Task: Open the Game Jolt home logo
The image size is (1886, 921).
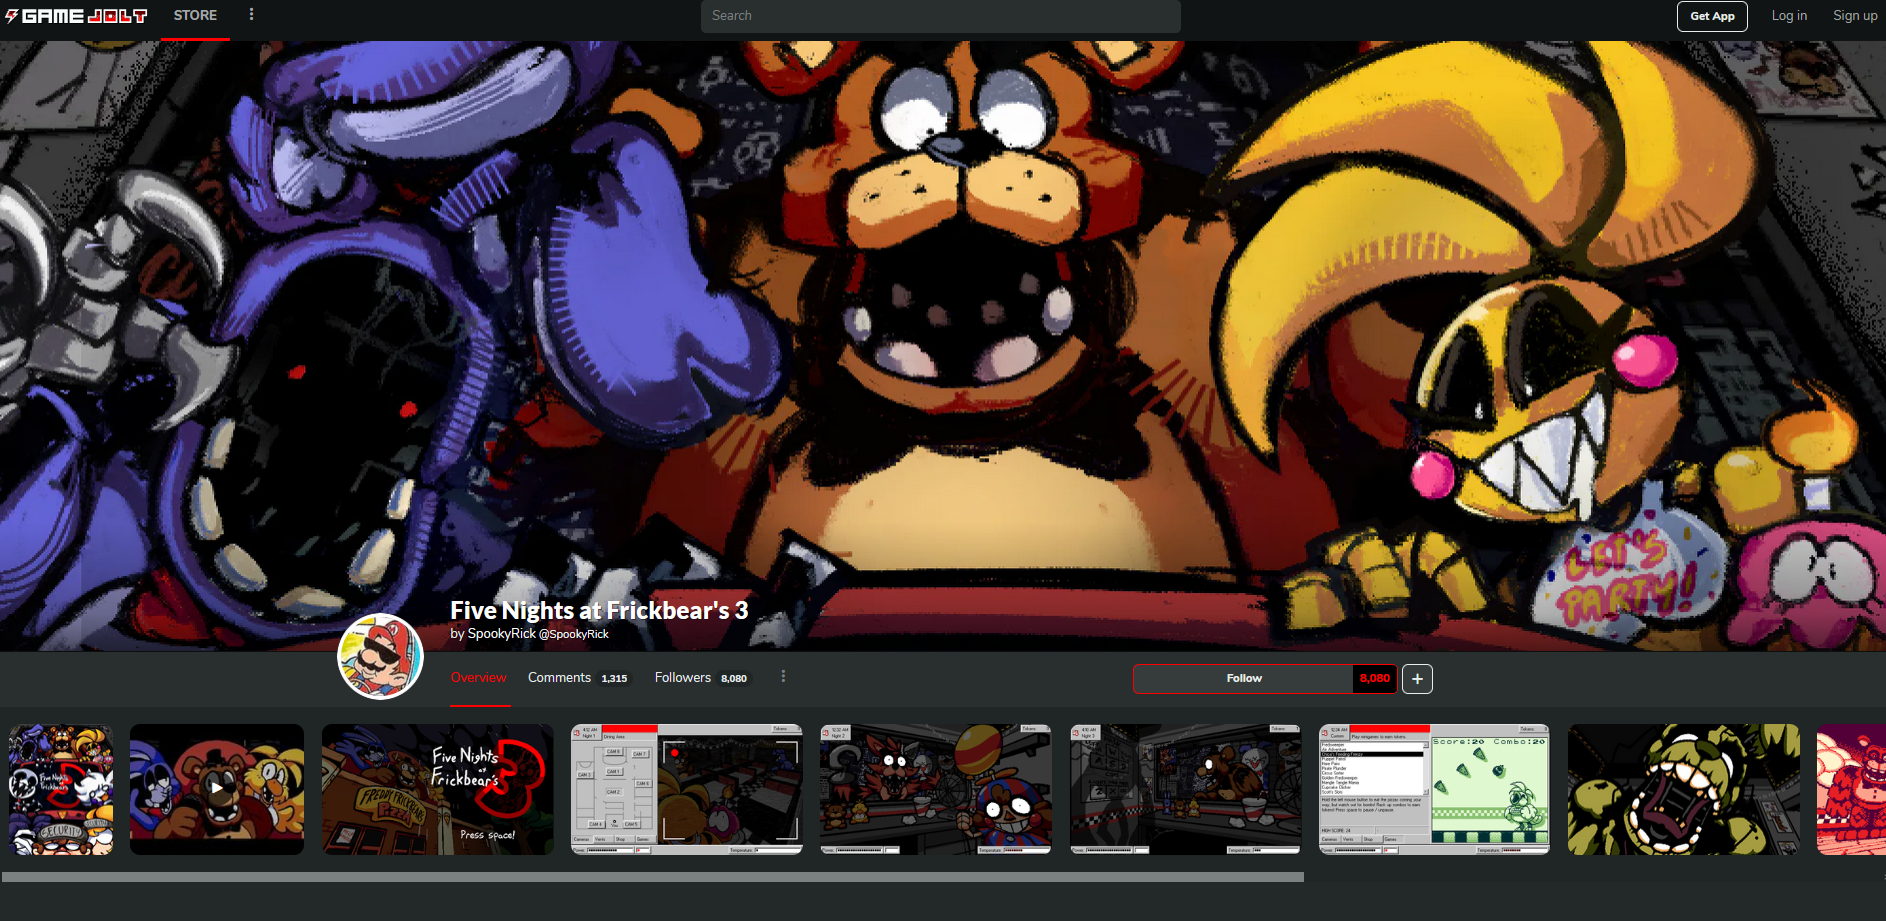Action: [x=76, y=16]
